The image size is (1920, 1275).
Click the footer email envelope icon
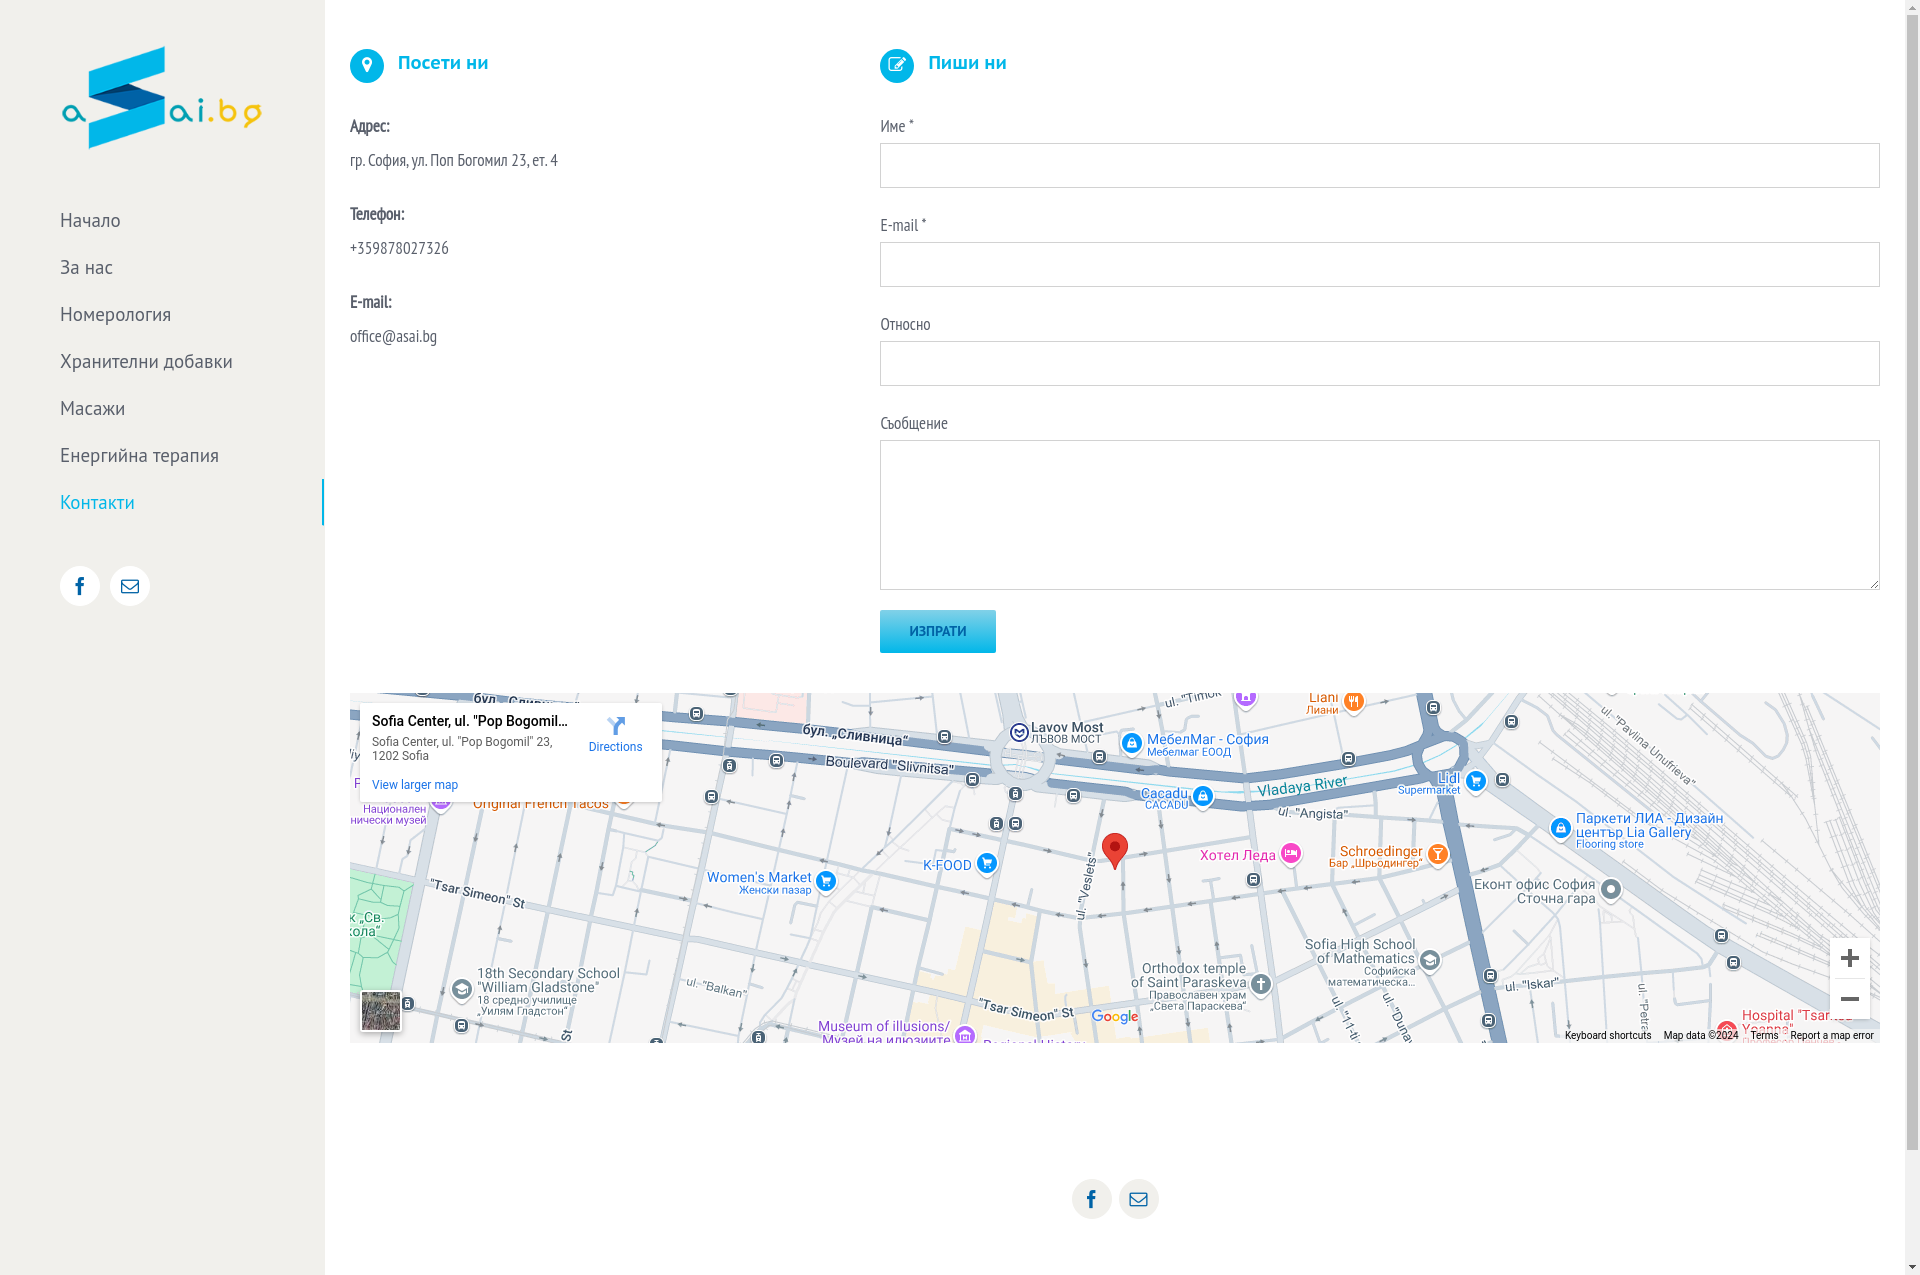pos(1138,1199)
